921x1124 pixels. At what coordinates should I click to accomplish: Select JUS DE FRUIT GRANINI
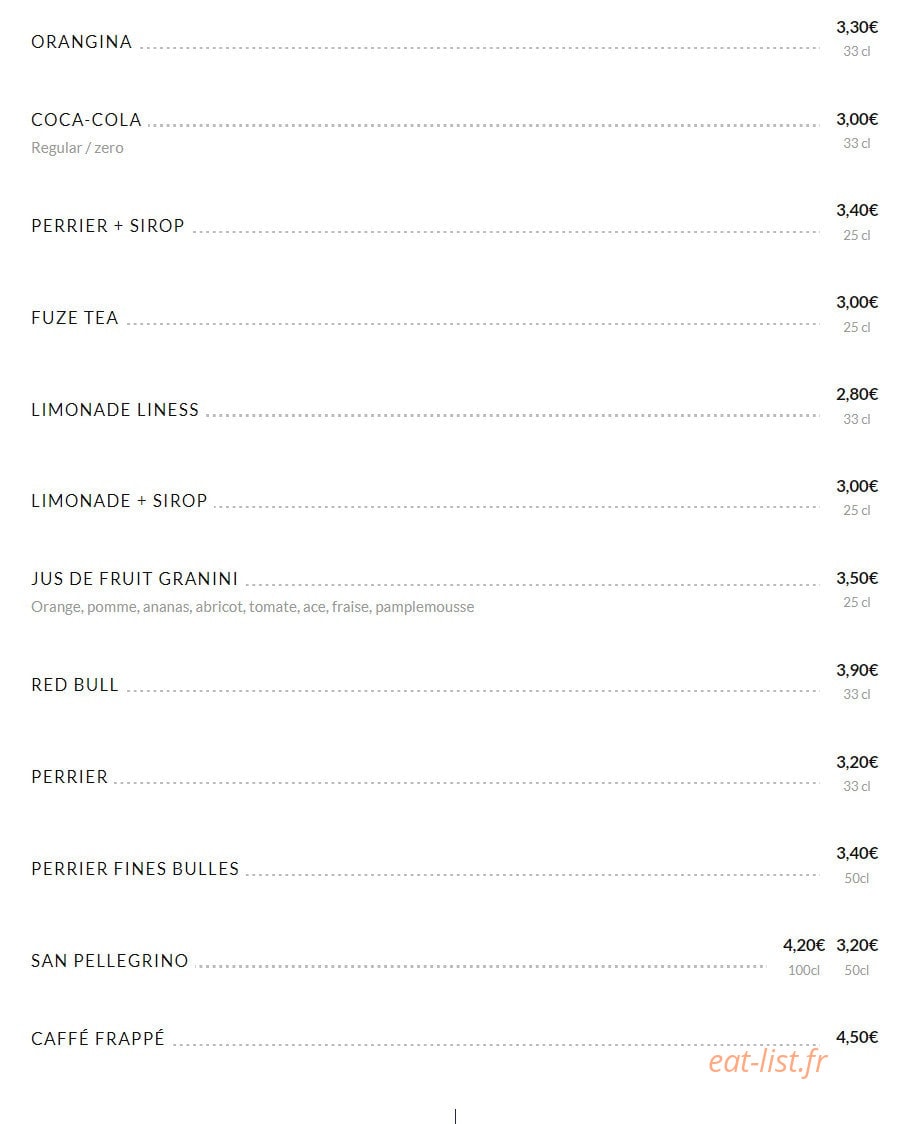(x=134, y=578)
